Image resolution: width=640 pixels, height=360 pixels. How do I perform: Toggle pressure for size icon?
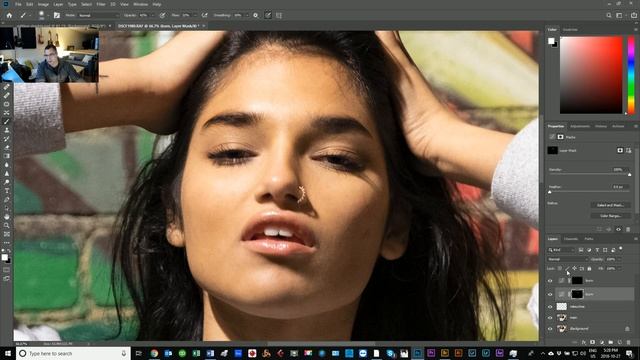pos(268,16)
